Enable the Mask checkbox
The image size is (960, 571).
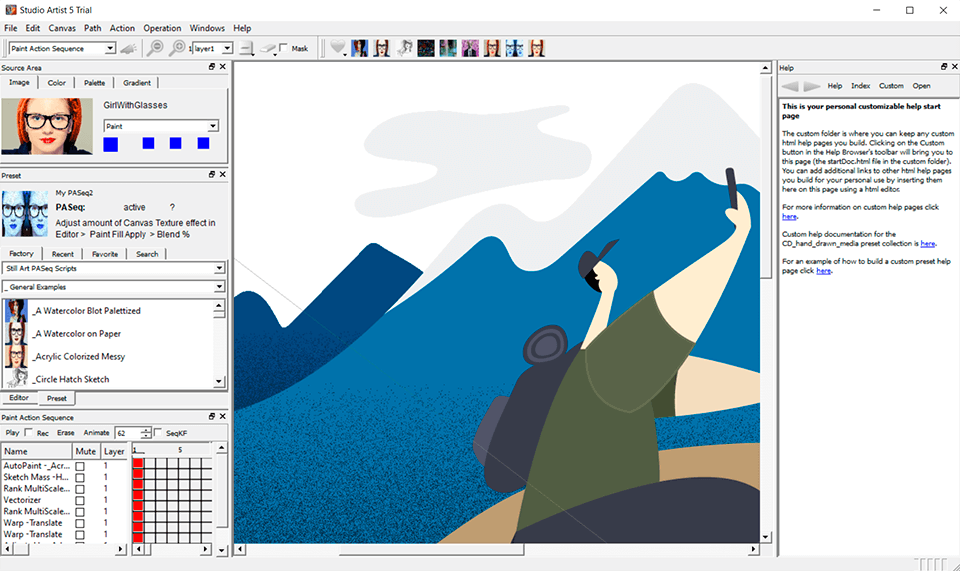[x=283, y=48]
